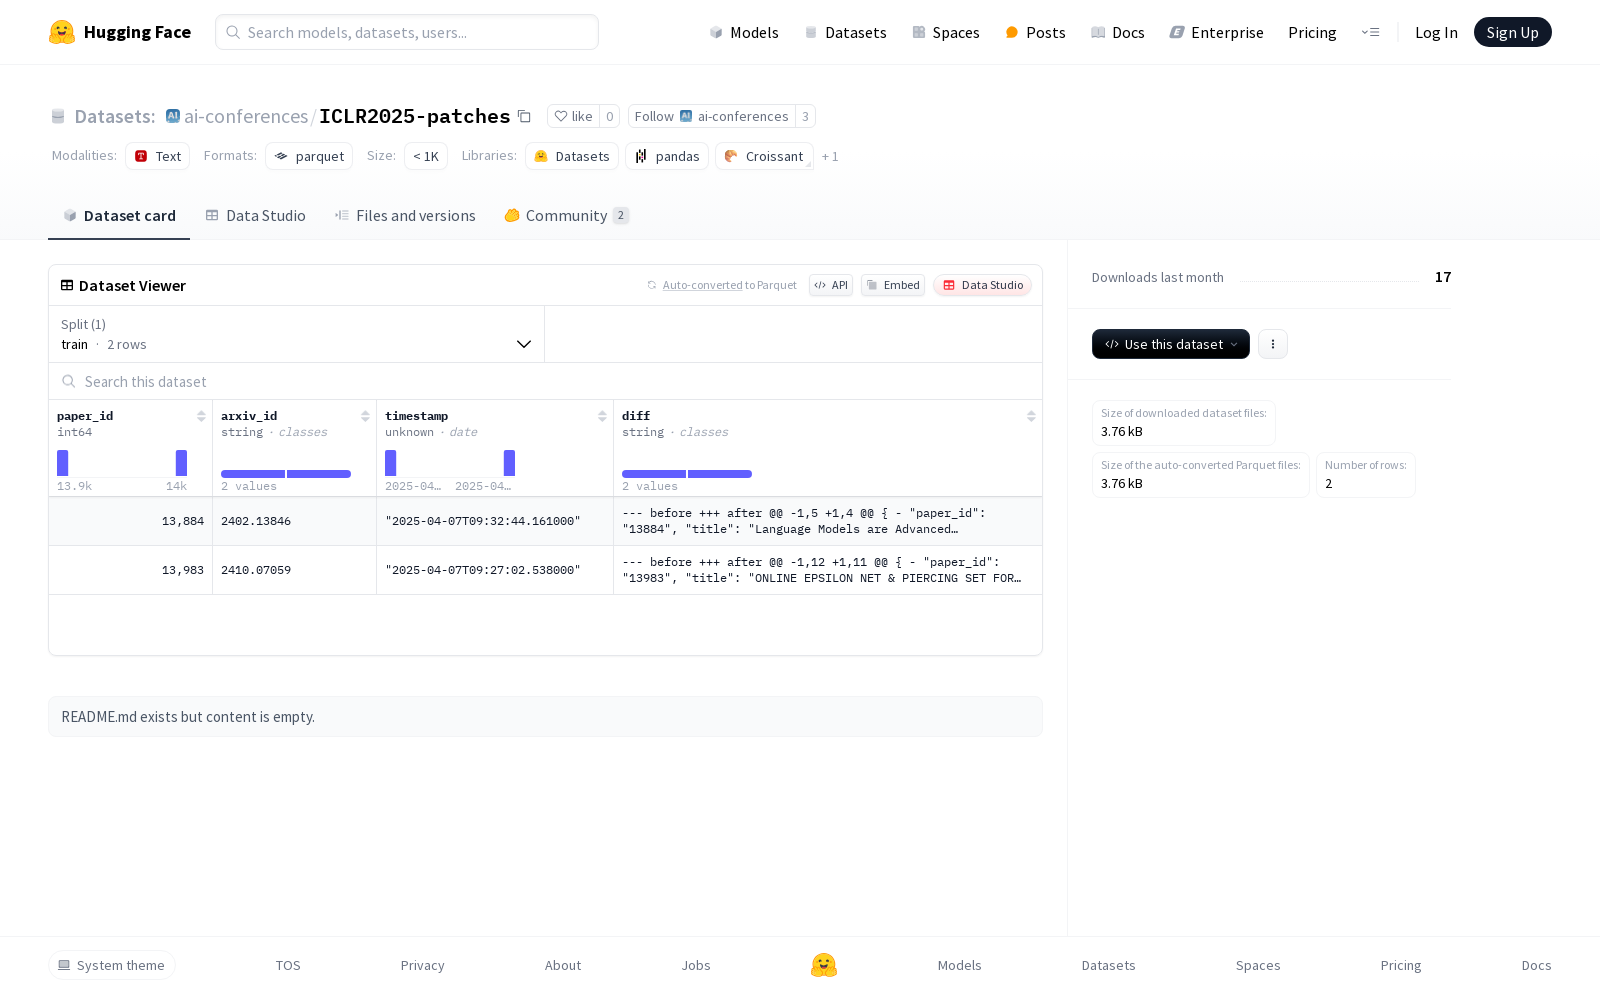Open the Use this dataset dropdown

1171,344
